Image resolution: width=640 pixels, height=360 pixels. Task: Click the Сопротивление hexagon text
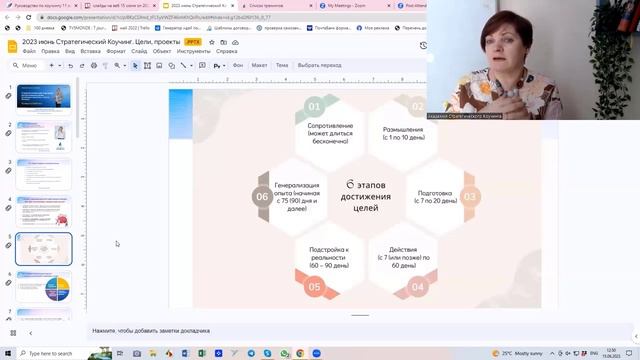[x=330, y=133]
